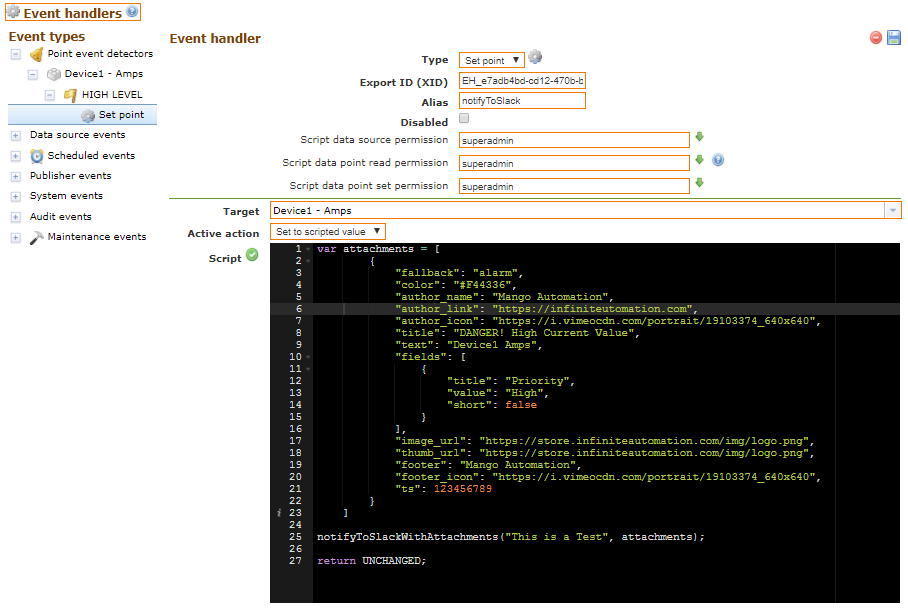This screenshot has width=908, height=608.
Task: Open the Type dropdown showing Set point
Action: tap(492, 60)
